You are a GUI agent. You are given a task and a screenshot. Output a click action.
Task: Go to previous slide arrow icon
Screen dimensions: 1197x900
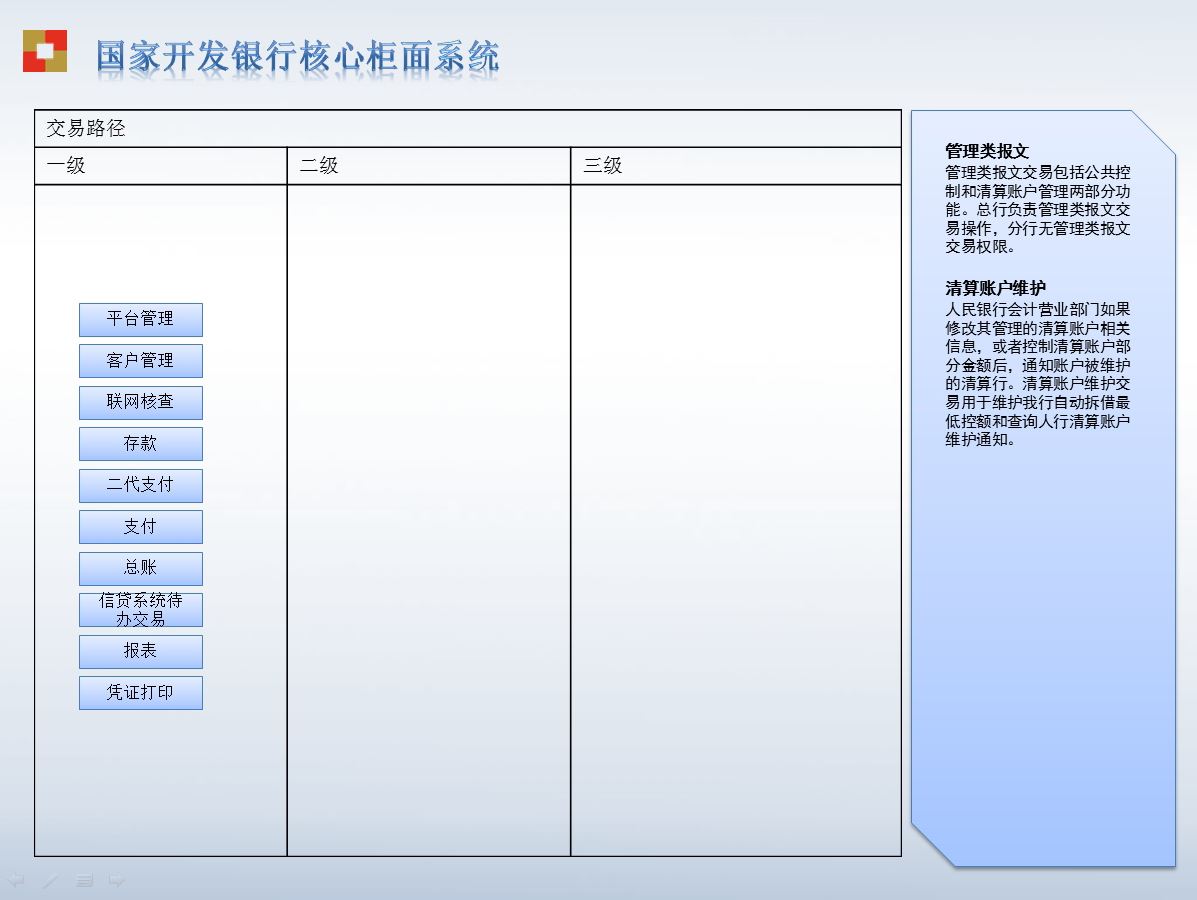pos(15,880)
